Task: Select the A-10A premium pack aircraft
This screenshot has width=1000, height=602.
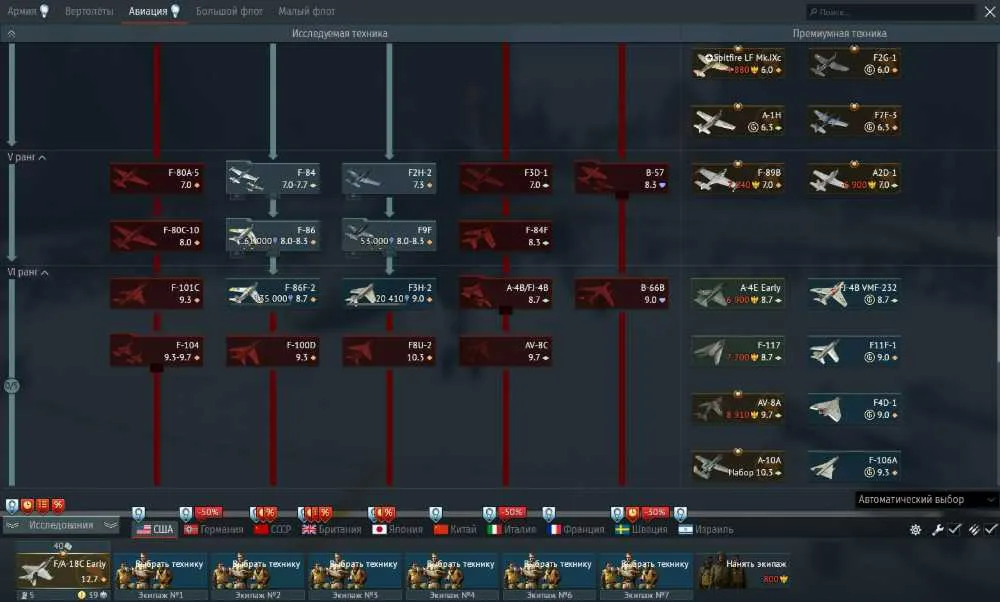Action: coord(738,466)
